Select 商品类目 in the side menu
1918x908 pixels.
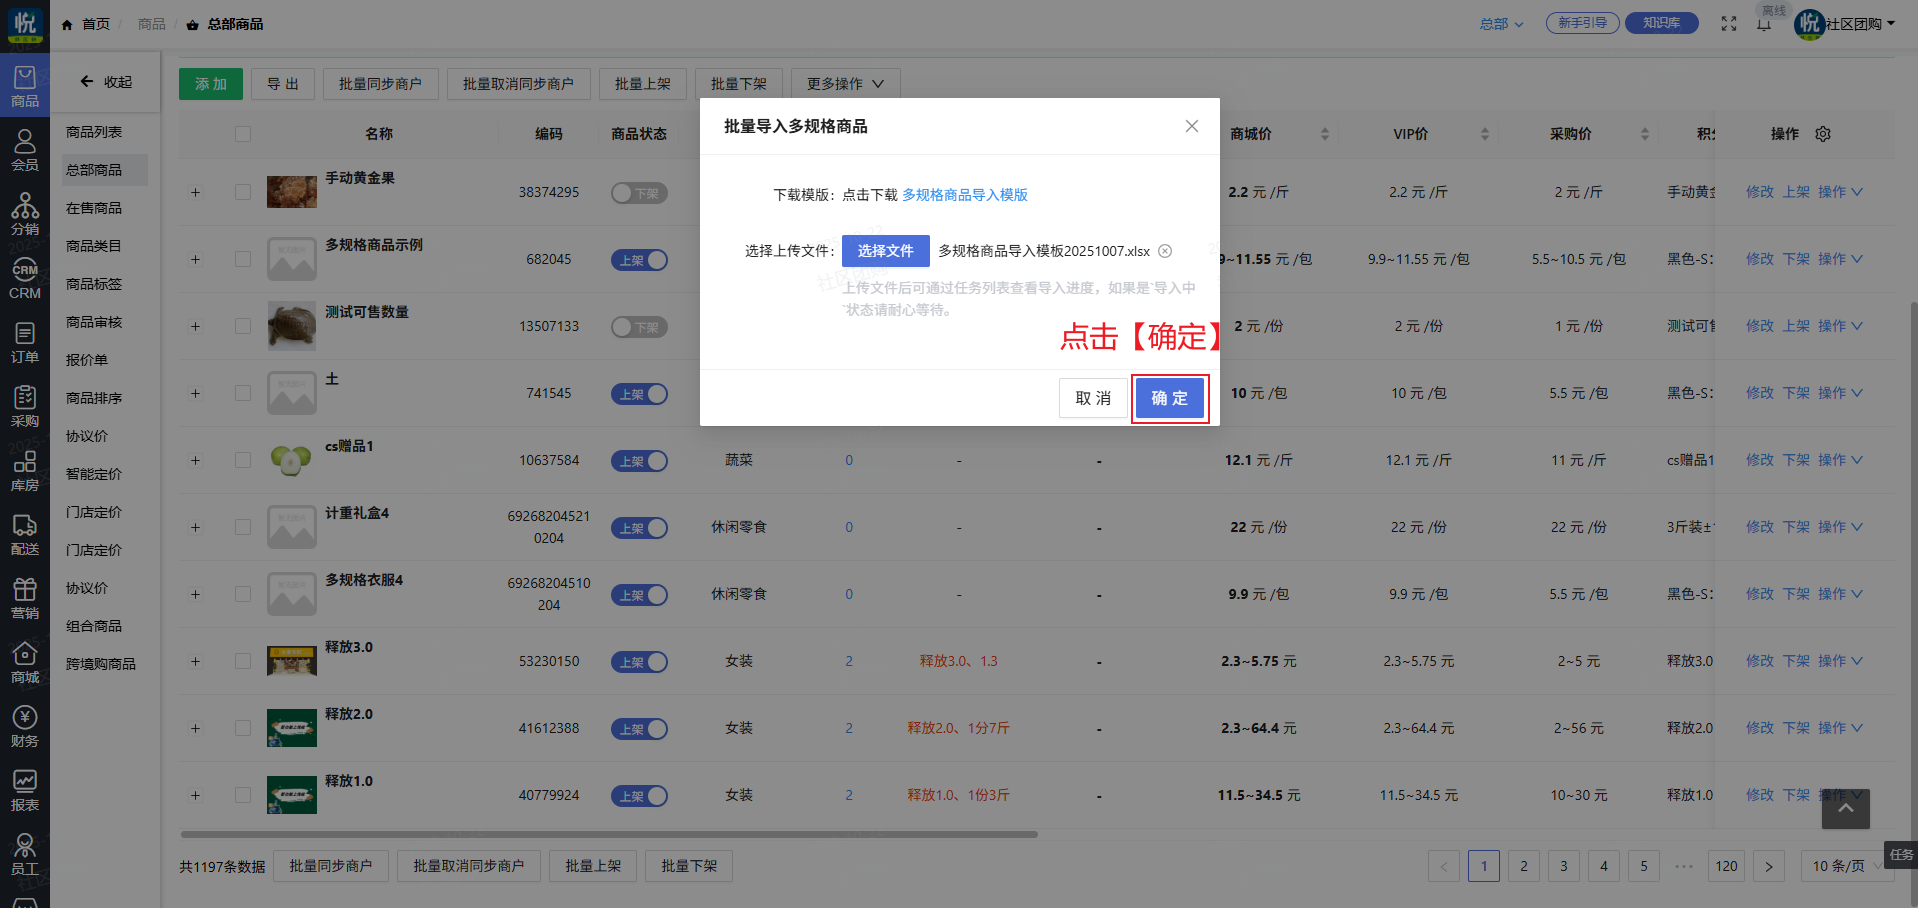94,246
